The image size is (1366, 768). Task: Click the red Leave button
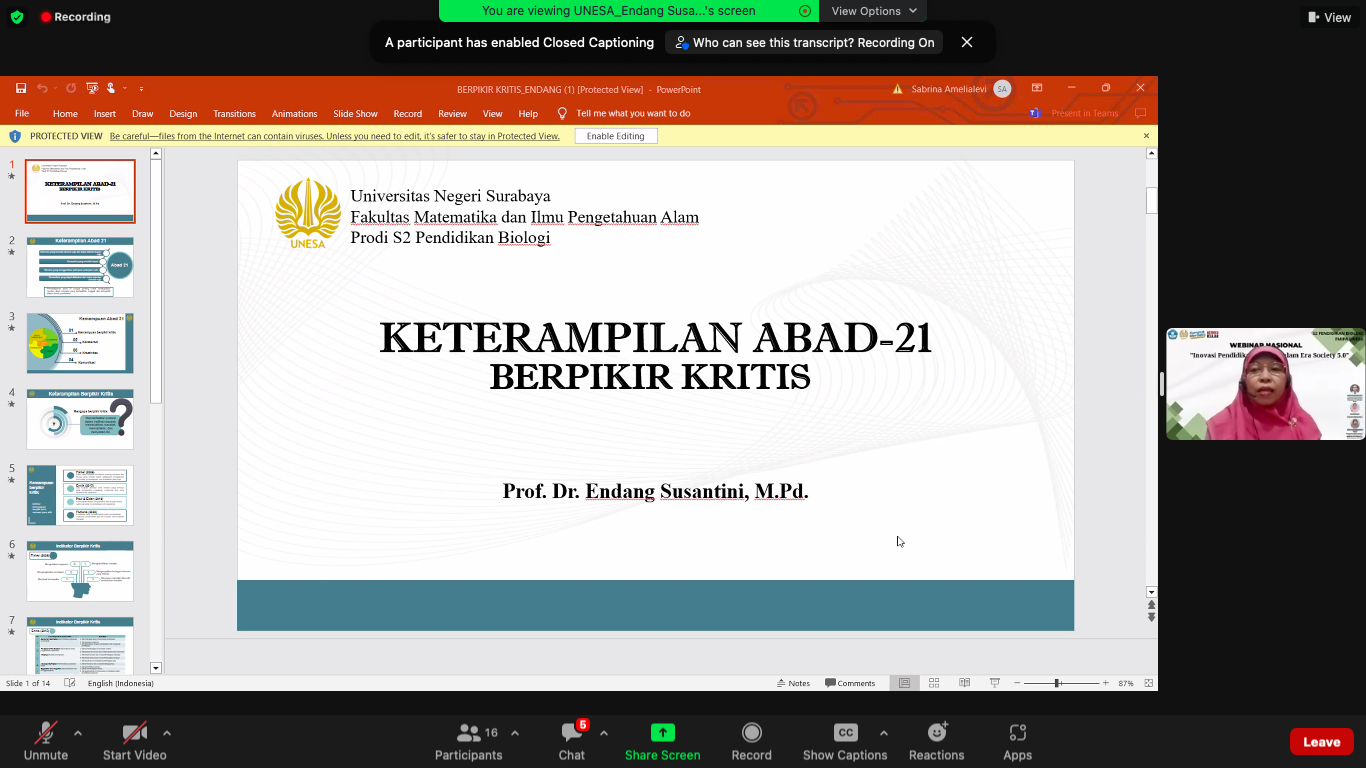(1321, 742)
